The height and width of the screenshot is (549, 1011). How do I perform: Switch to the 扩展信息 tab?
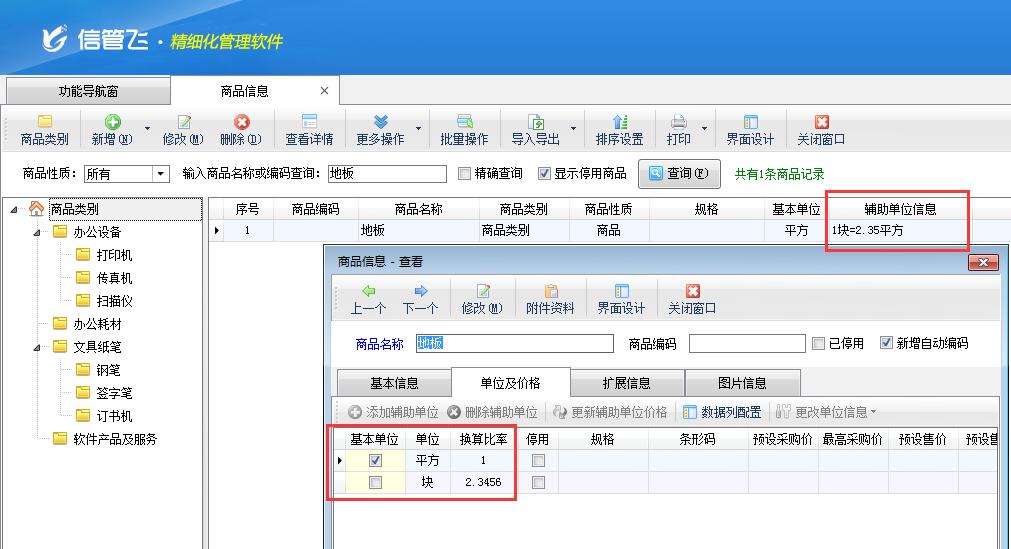[626, 383]
